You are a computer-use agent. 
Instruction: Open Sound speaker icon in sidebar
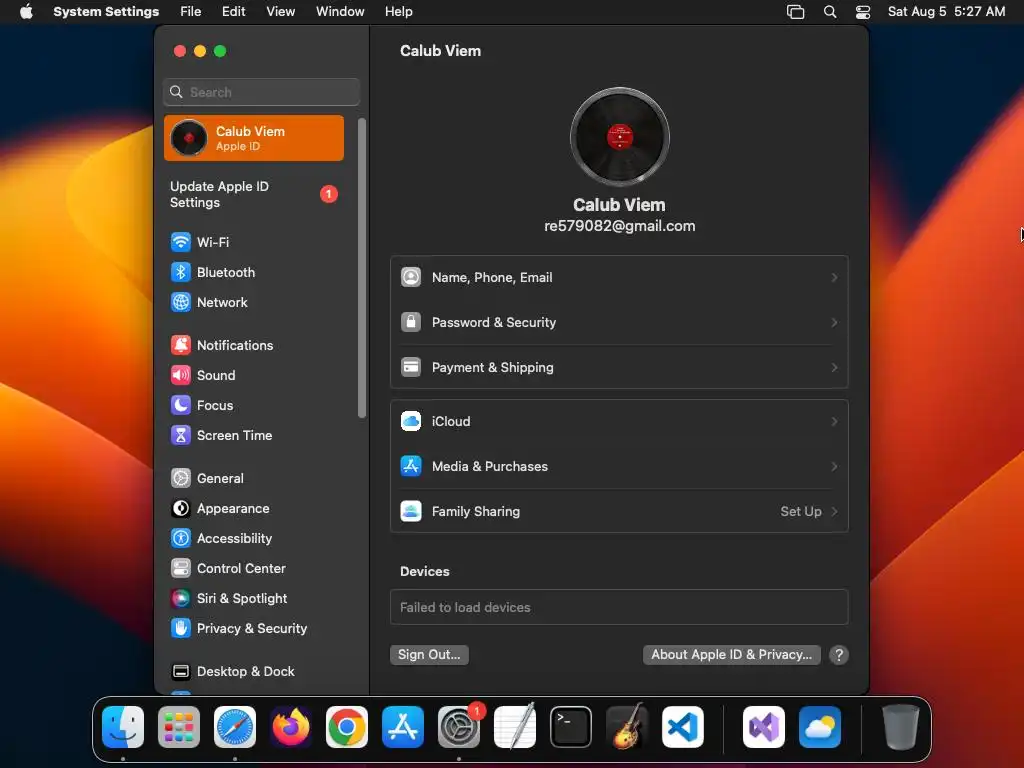point(180,375)
